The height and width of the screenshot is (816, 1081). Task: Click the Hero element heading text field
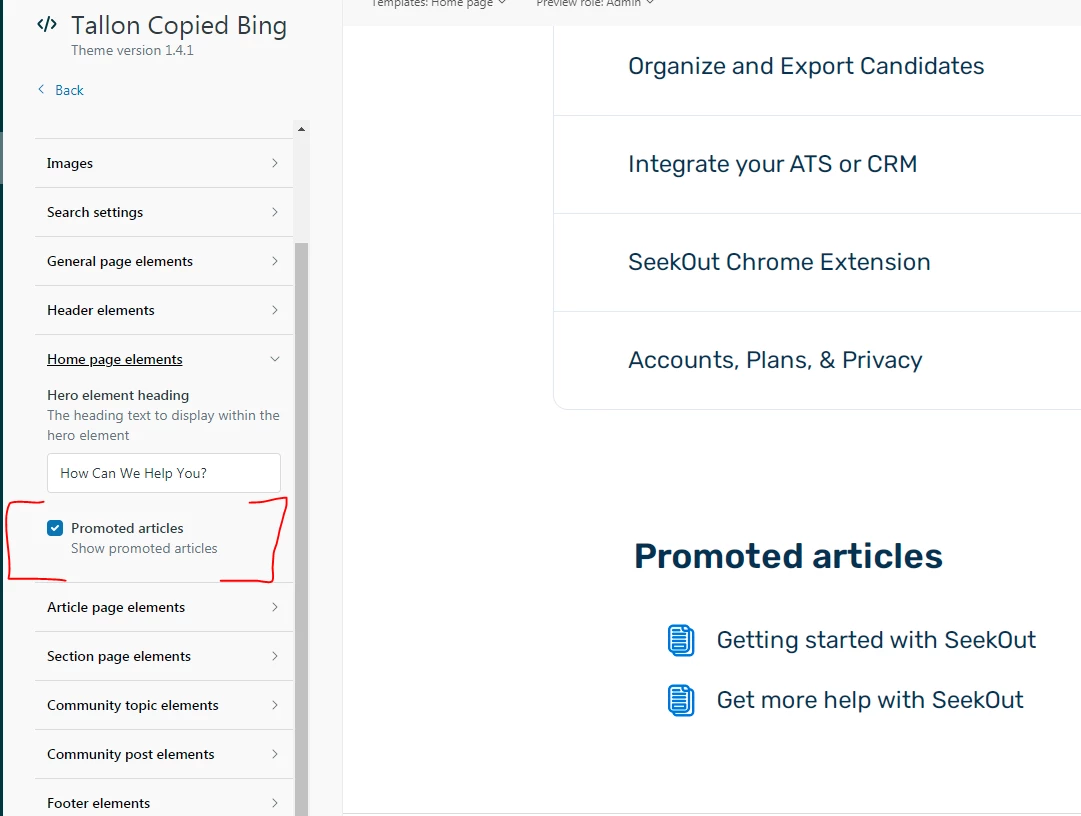164,473
